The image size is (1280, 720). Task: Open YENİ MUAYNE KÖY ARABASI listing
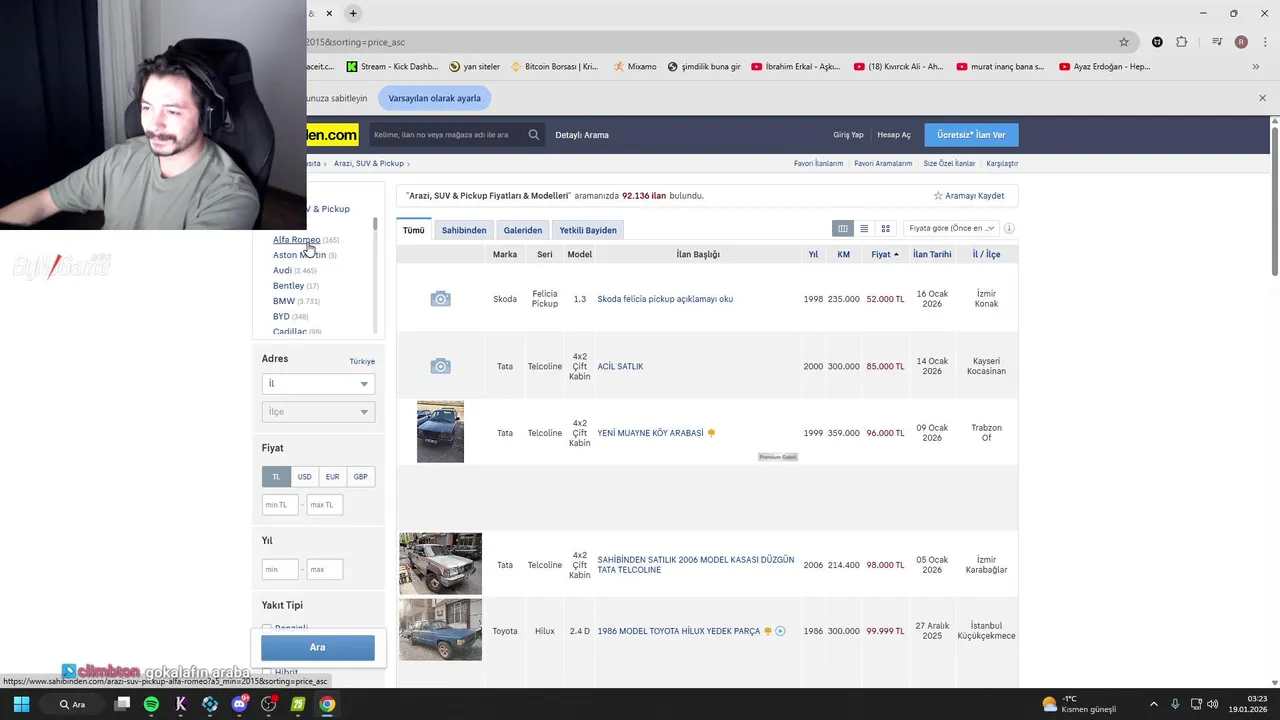pyautogui.click(x=650, y=433)
